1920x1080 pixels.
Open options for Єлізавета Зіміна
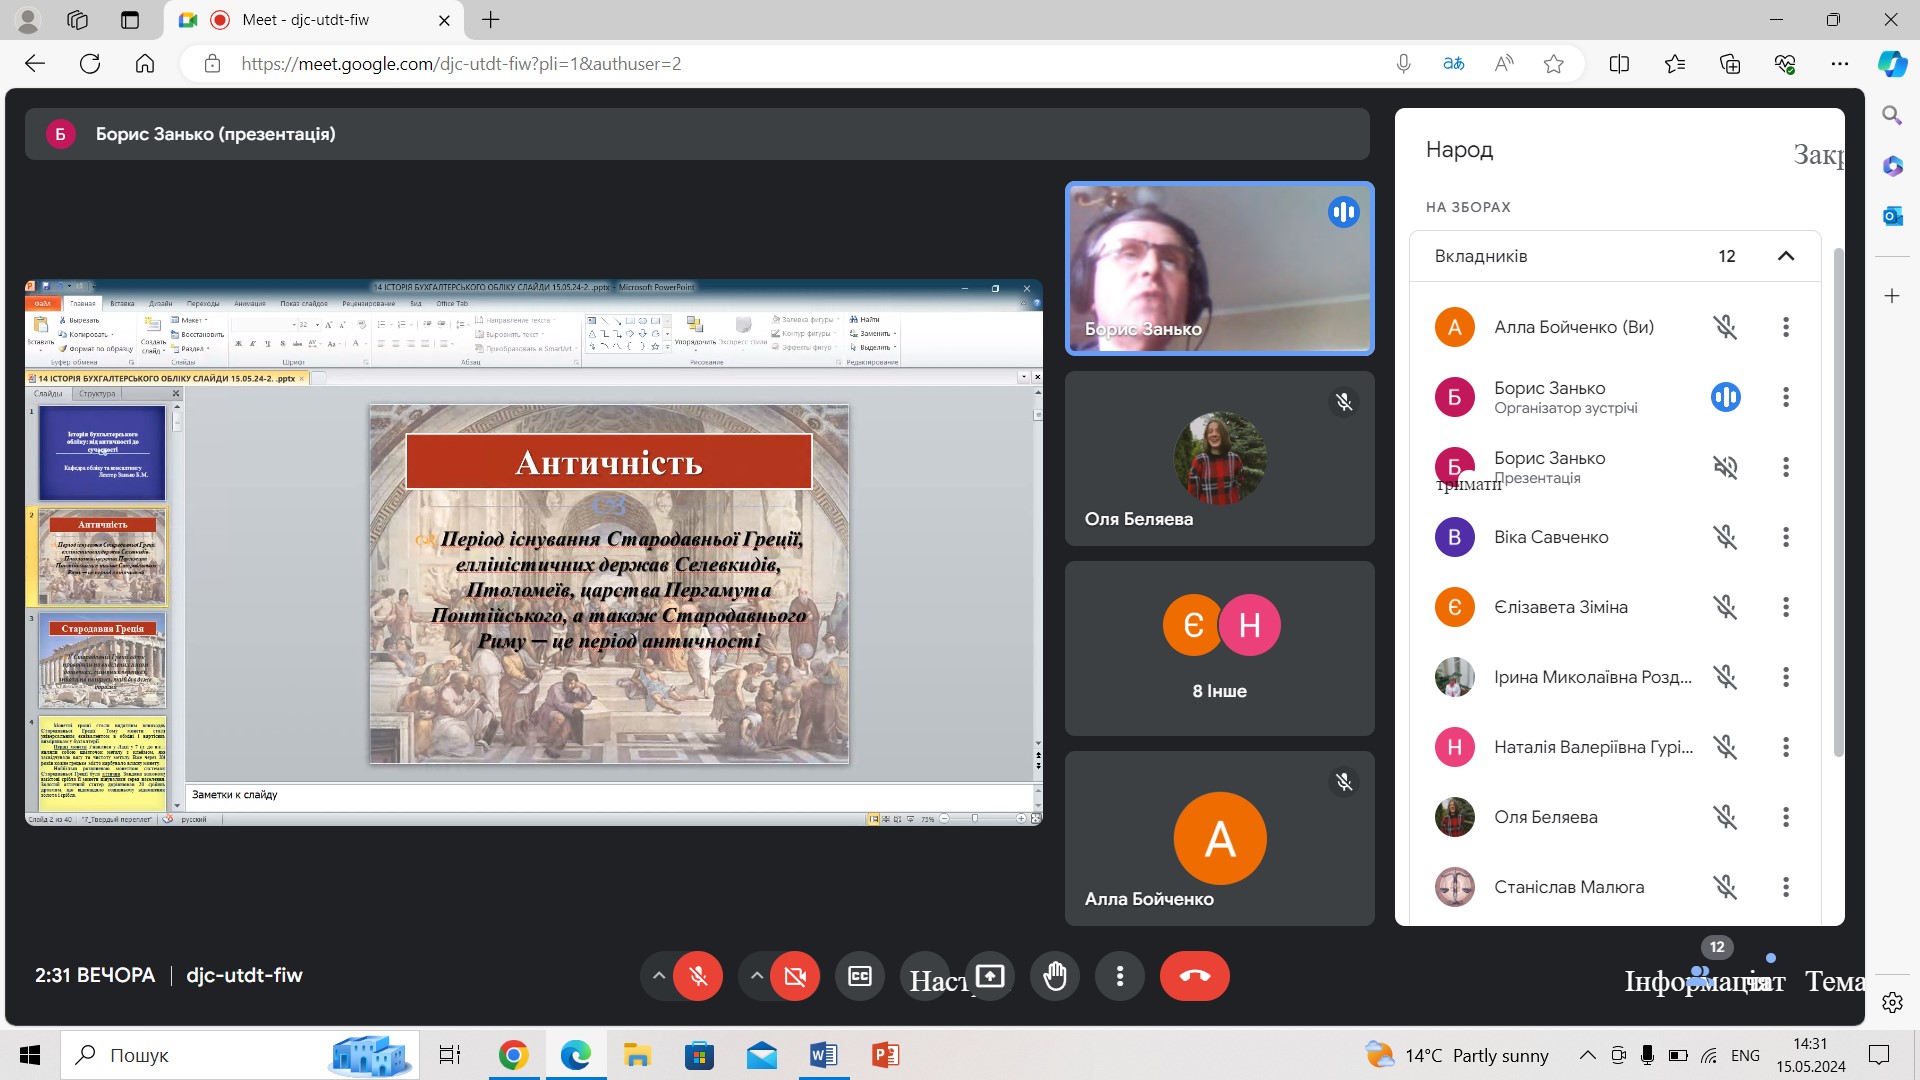(x=1786, y=607)
